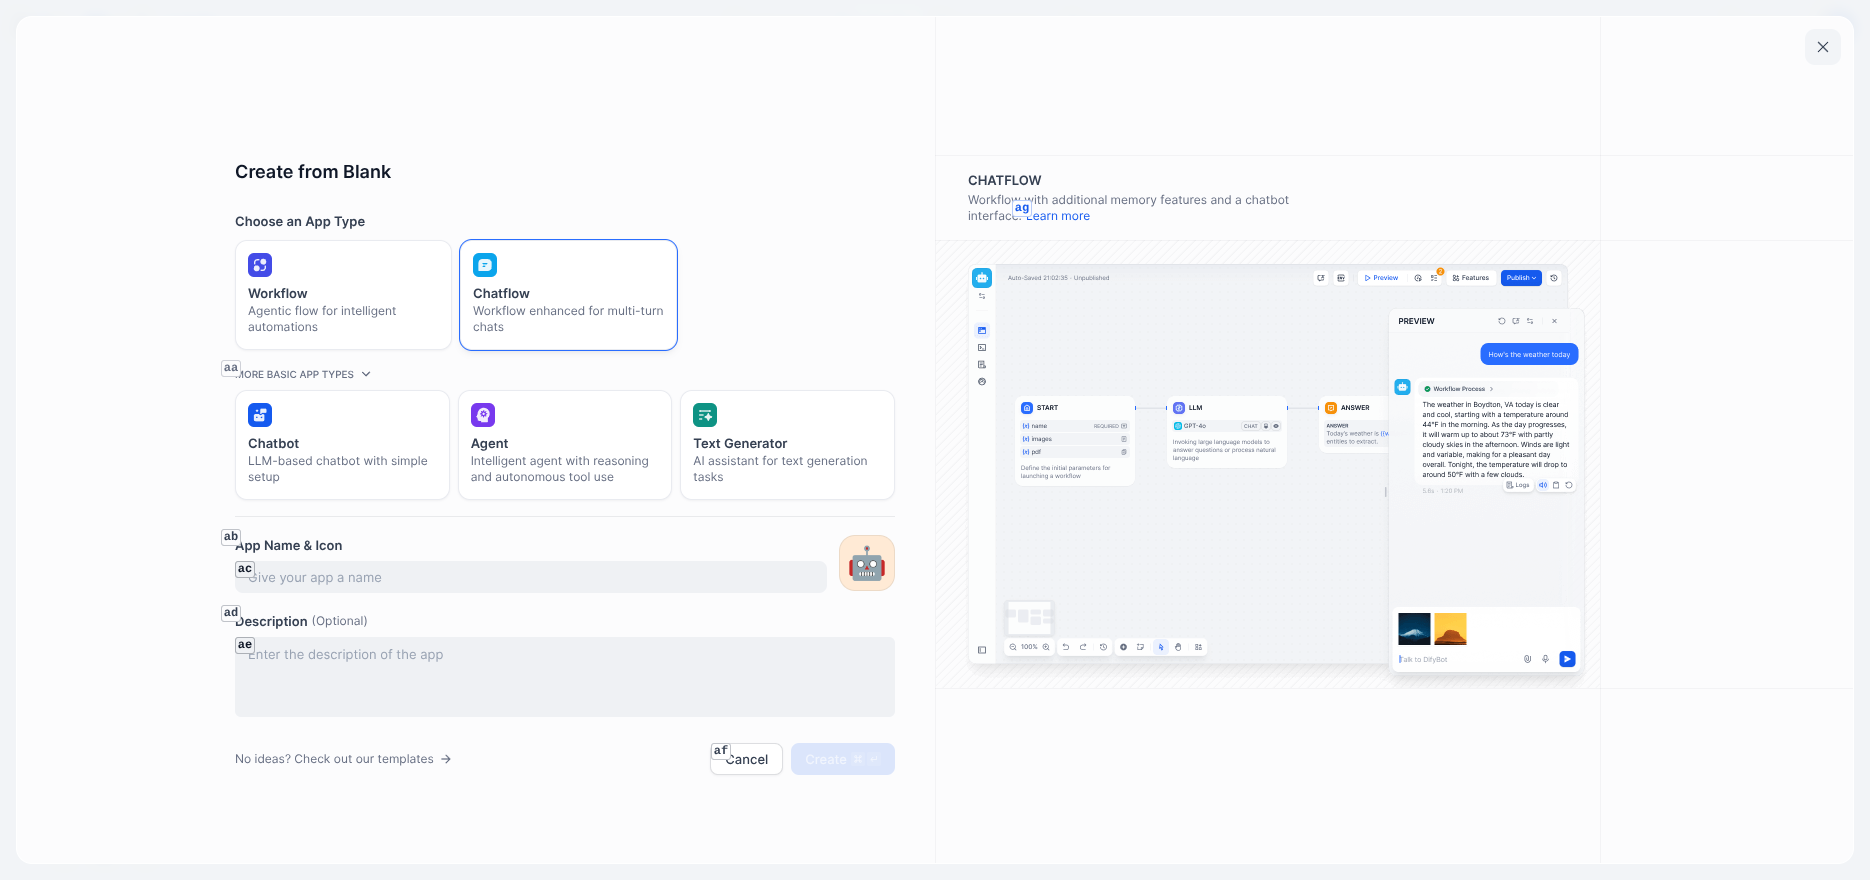Click into the description text area
1870x880 pixels.
coord(564,677)
